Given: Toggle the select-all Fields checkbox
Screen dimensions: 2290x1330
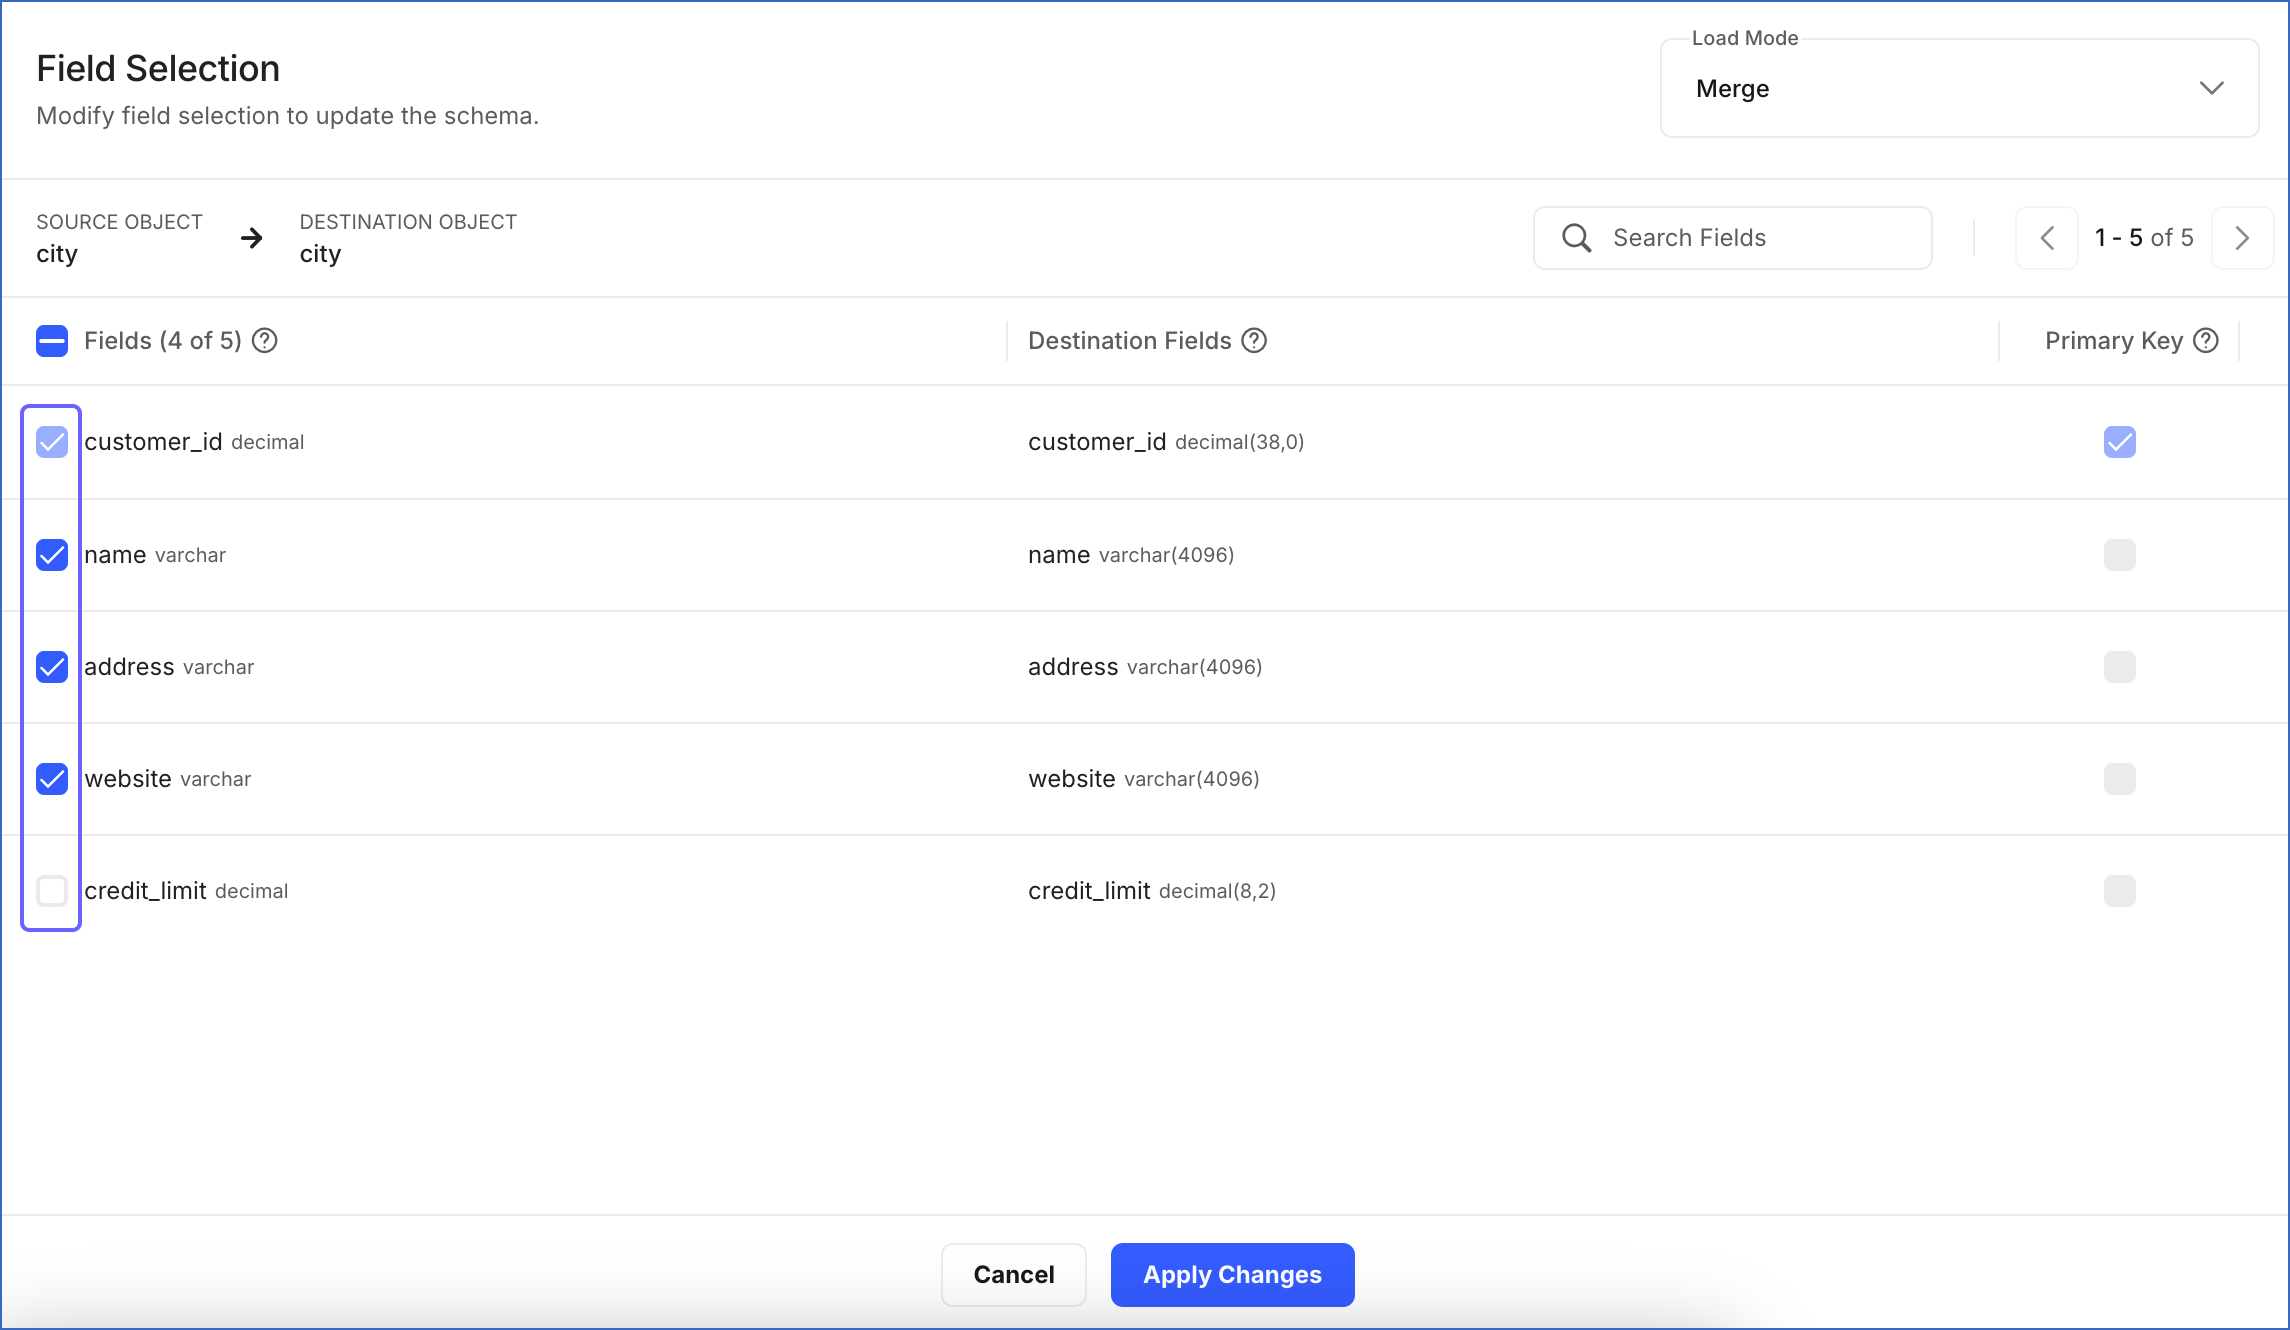Looking at the screenshot, I should tap(52, 341).
